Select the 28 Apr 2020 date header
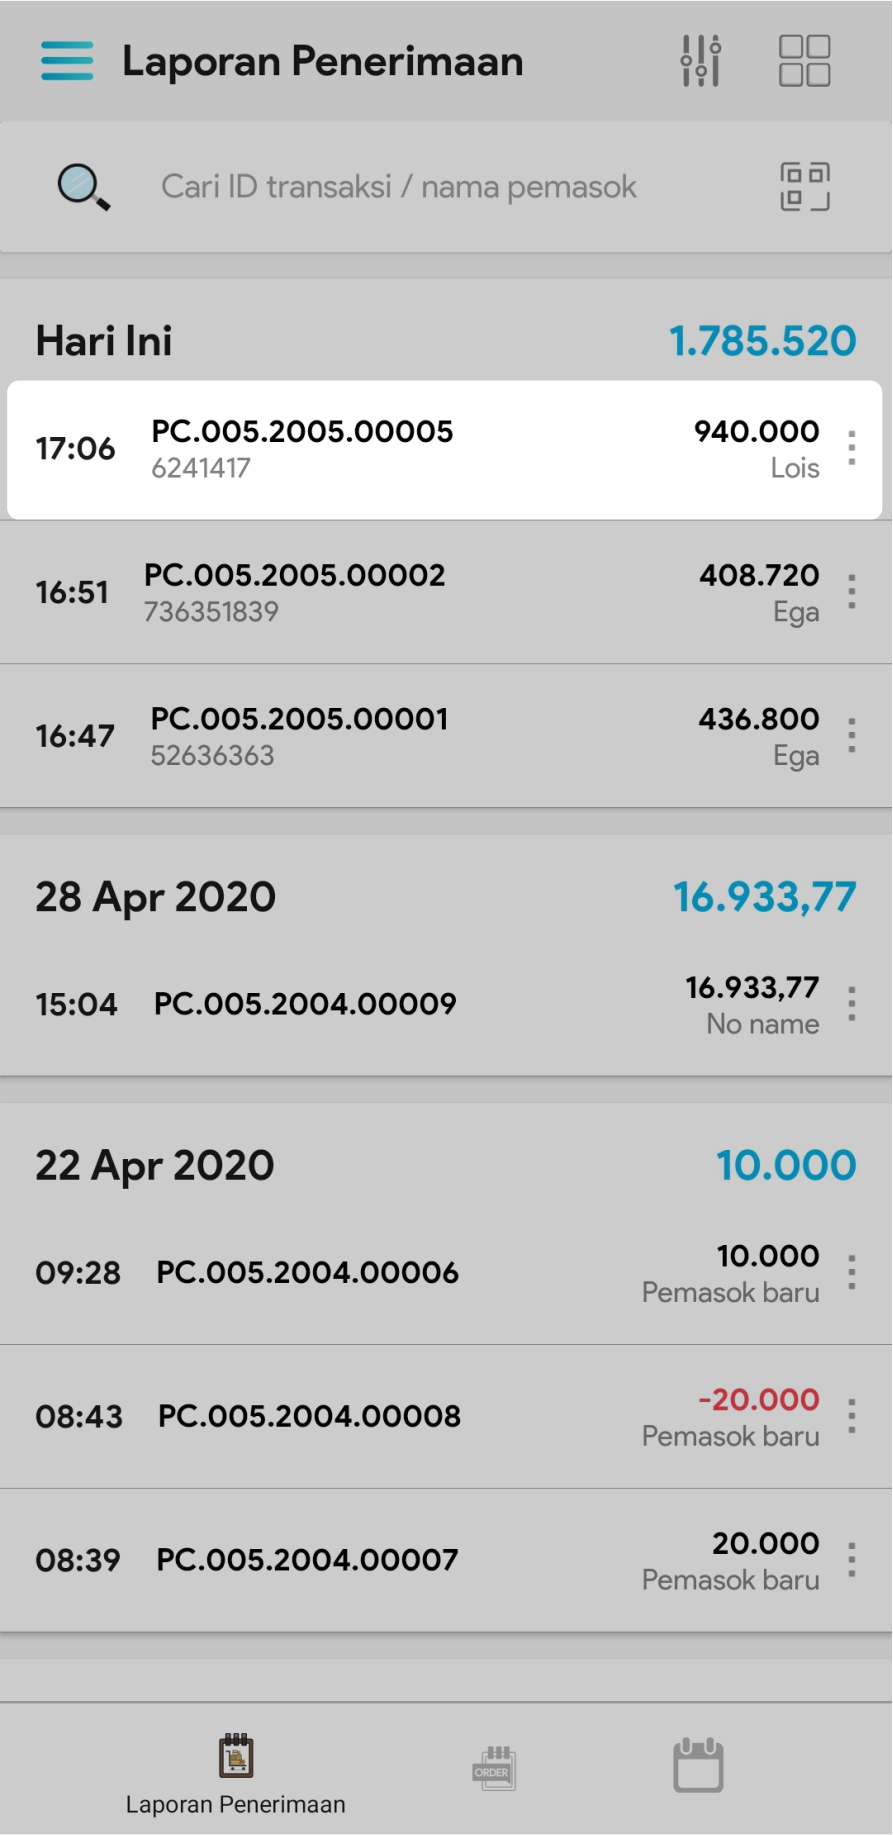Screen dimensions: 893x1835 click(x=156, y=897)
